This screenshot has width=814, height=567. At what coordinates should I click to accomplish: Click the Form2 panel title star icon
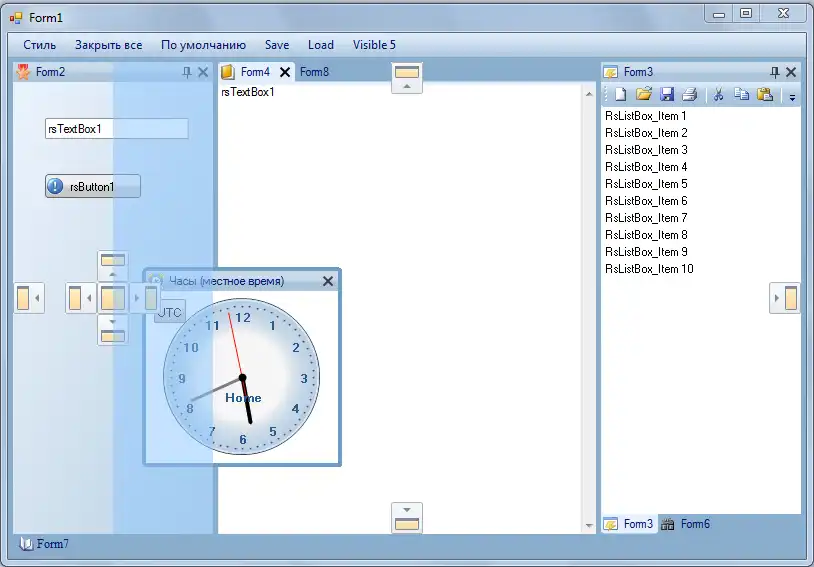point(23,72)
